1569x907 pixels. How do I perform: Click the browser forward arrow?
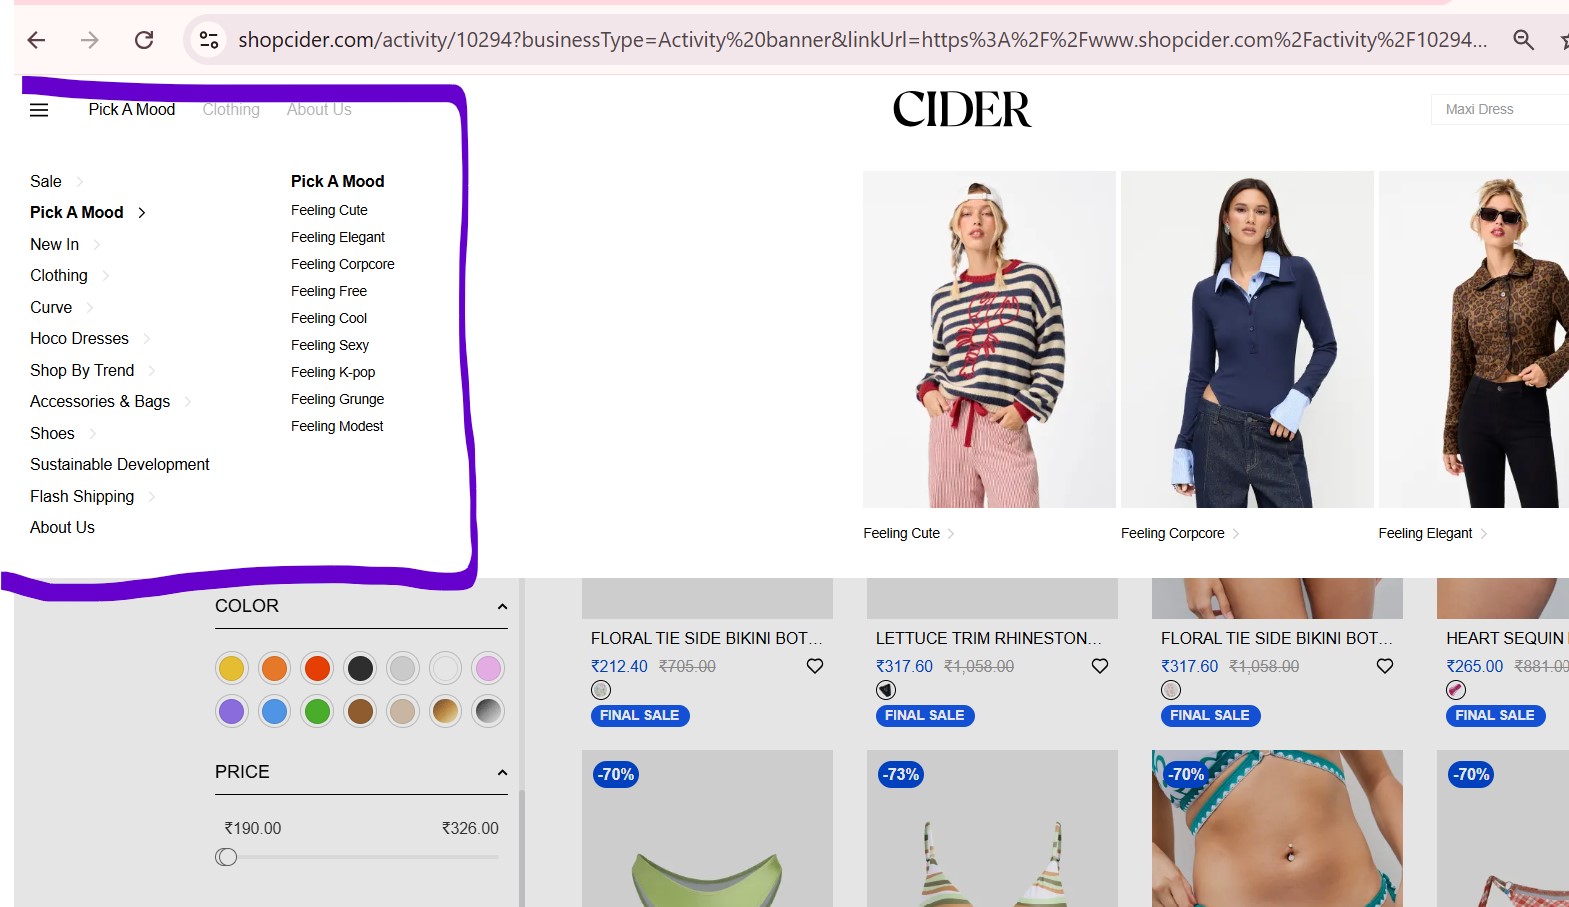coord(90,40)
